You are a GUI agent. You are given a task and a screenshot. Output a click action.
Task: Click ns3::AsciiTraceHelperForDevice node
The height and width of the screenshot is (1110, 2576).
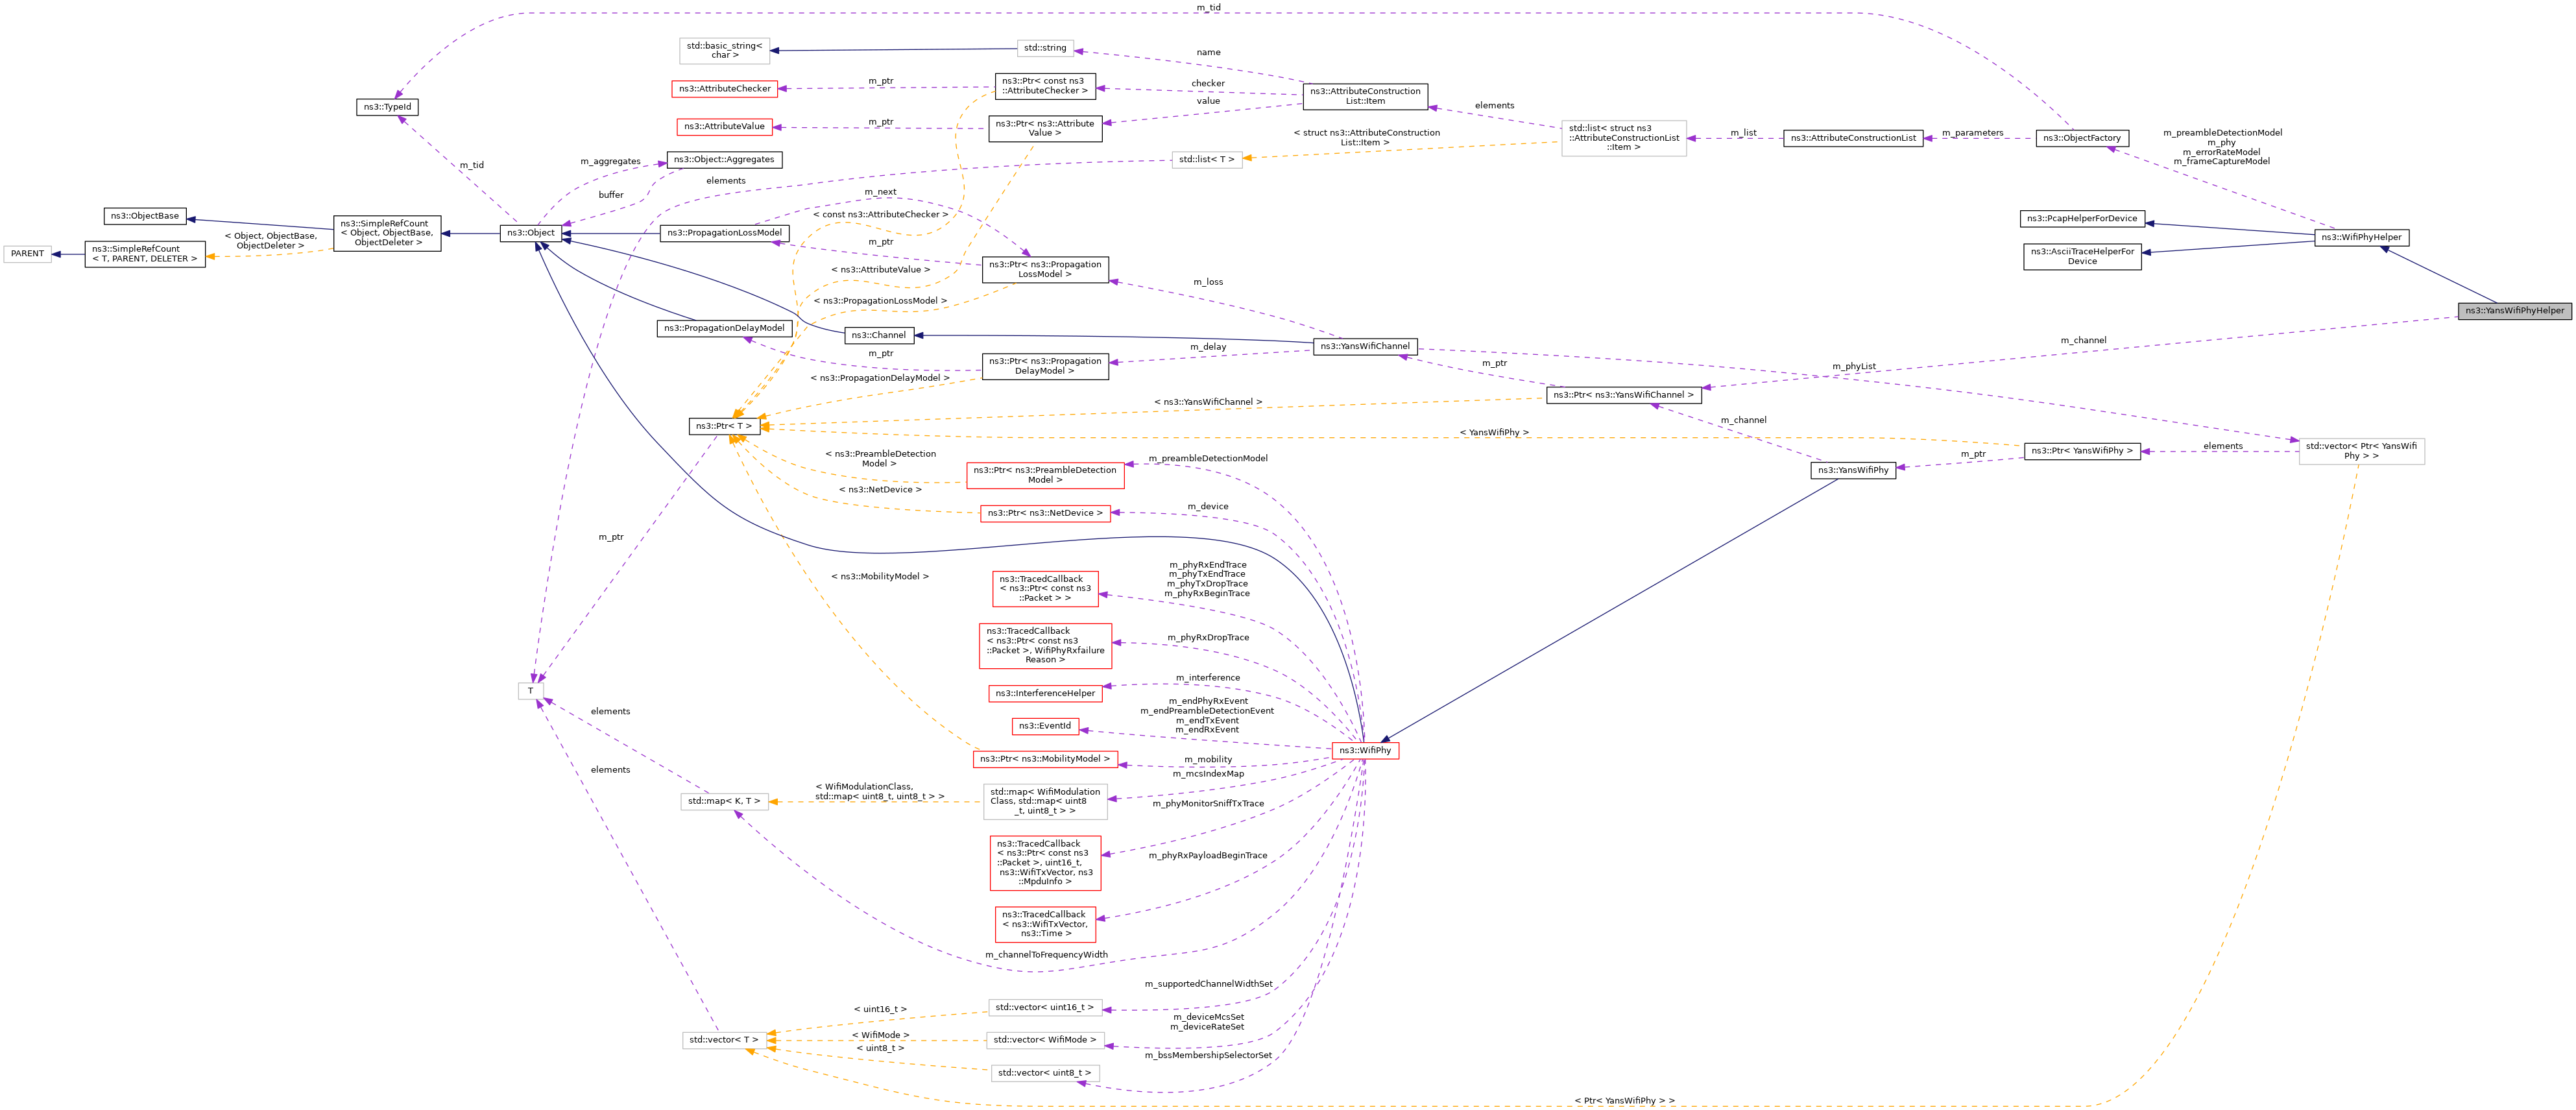click(x=2082, y=256)
